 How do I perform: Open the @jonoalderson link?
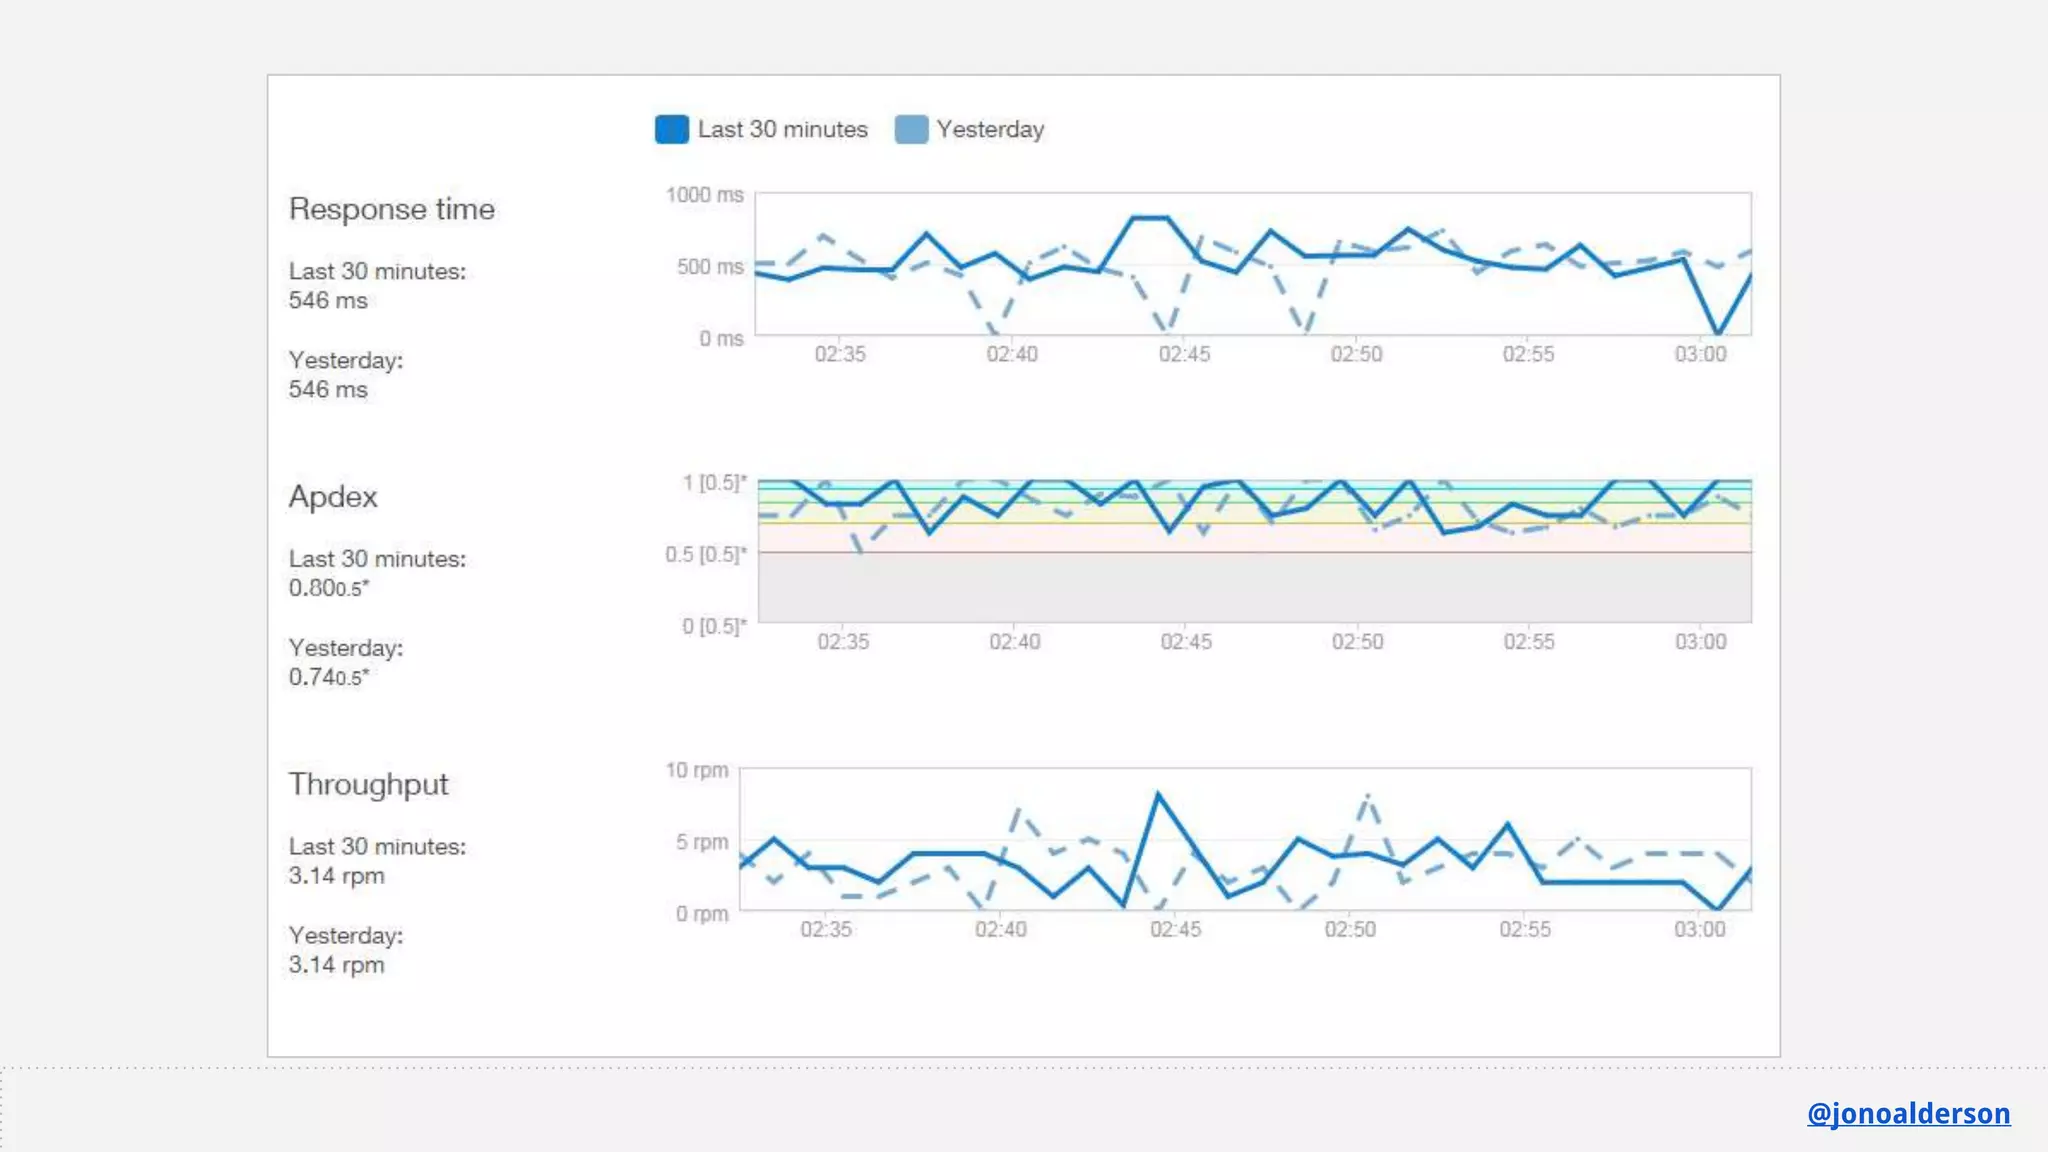coord(1908,1113)
